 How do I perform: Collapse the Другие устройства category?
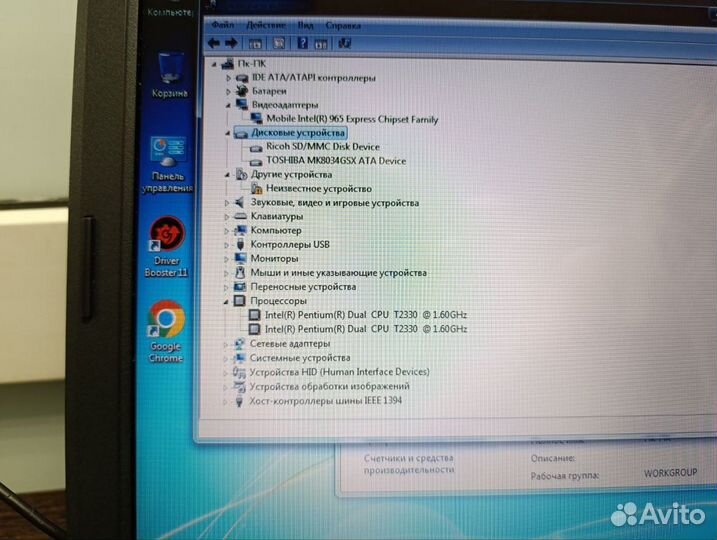click(227, 175)
